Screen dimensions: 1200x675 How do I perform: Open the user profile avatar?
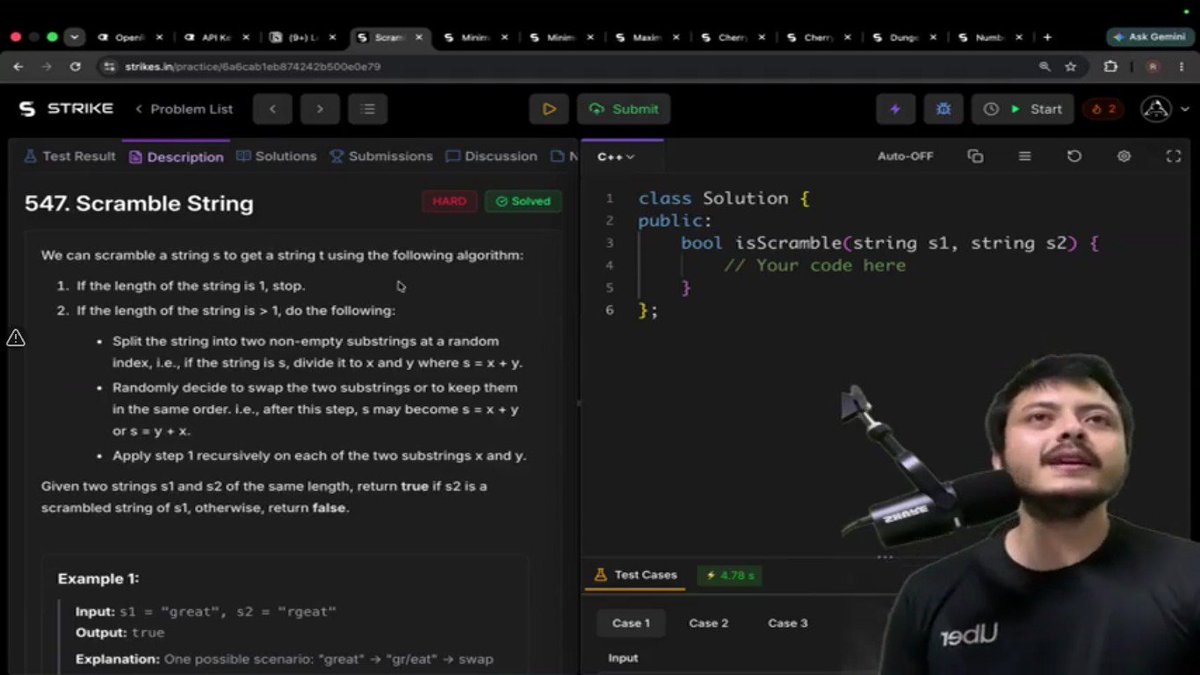point(1156,109)
